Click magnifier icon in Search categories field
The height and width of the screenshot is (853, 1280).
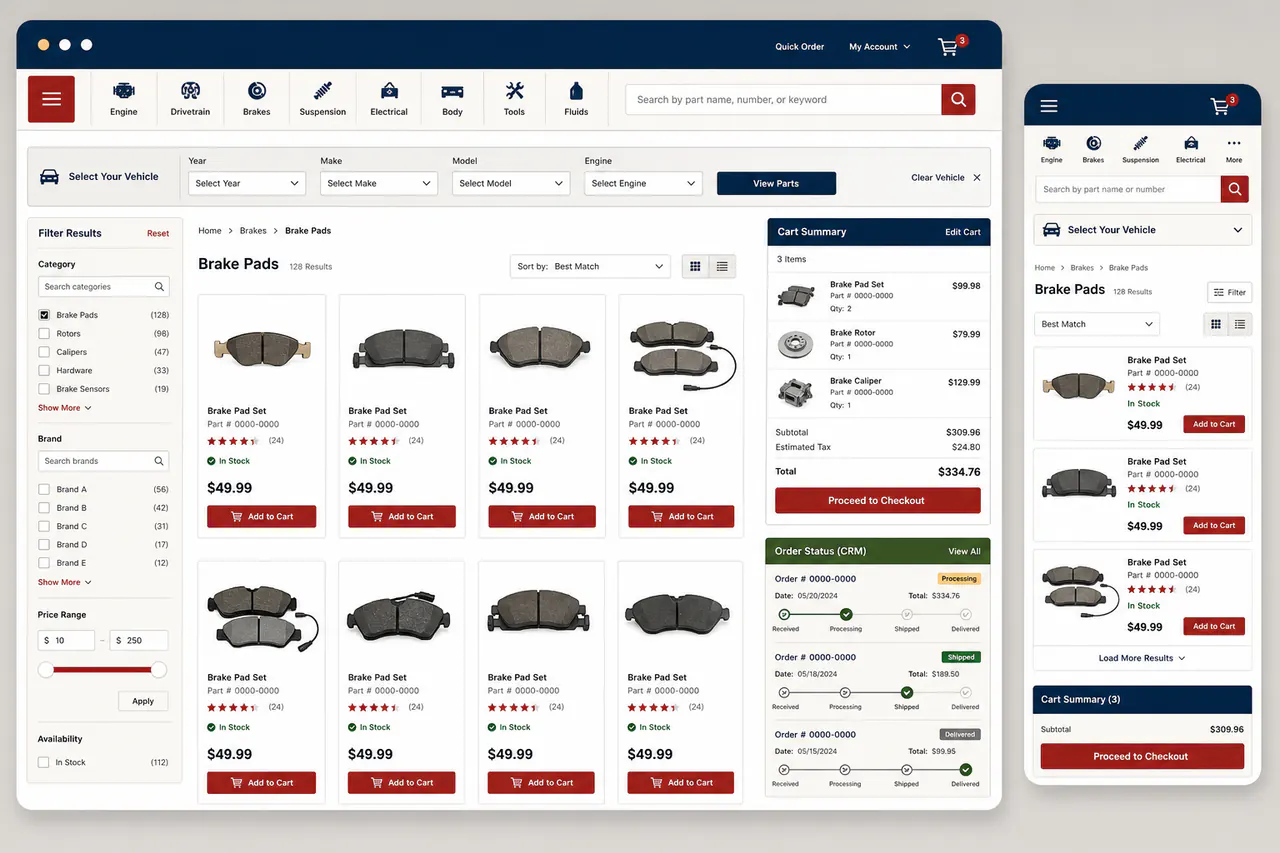[x=159, y=287]
